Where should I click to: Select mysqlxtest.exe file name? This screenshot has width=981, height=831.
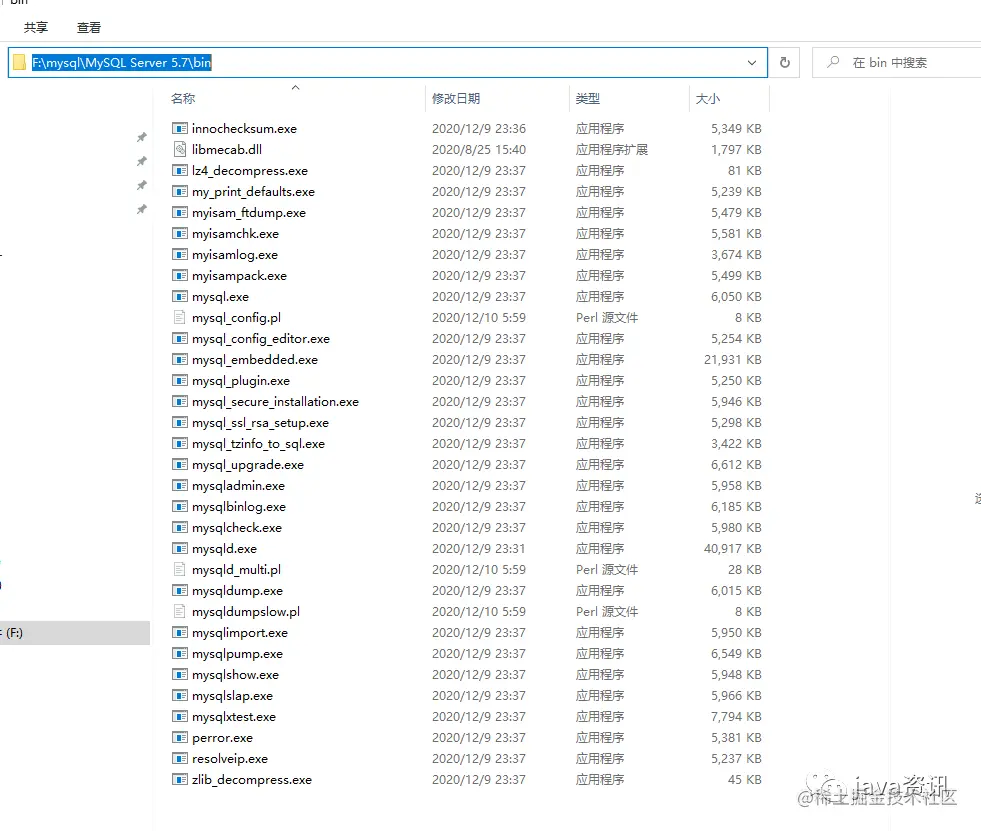pyautogui.click(x=234, y=716)
